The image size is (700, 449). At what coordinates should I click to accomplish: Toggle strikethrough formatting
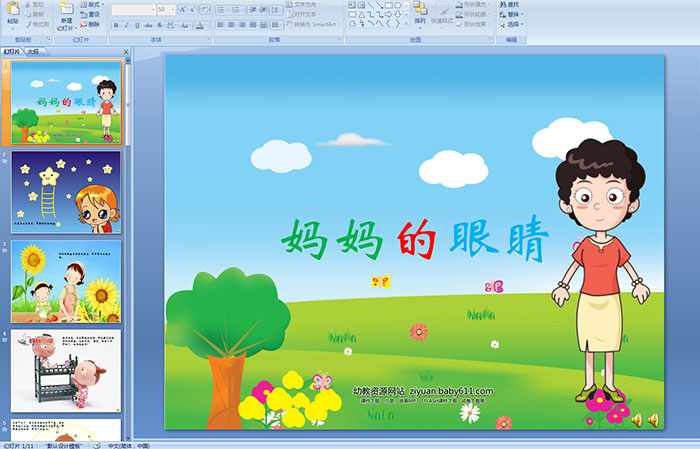tap(148, 25)
